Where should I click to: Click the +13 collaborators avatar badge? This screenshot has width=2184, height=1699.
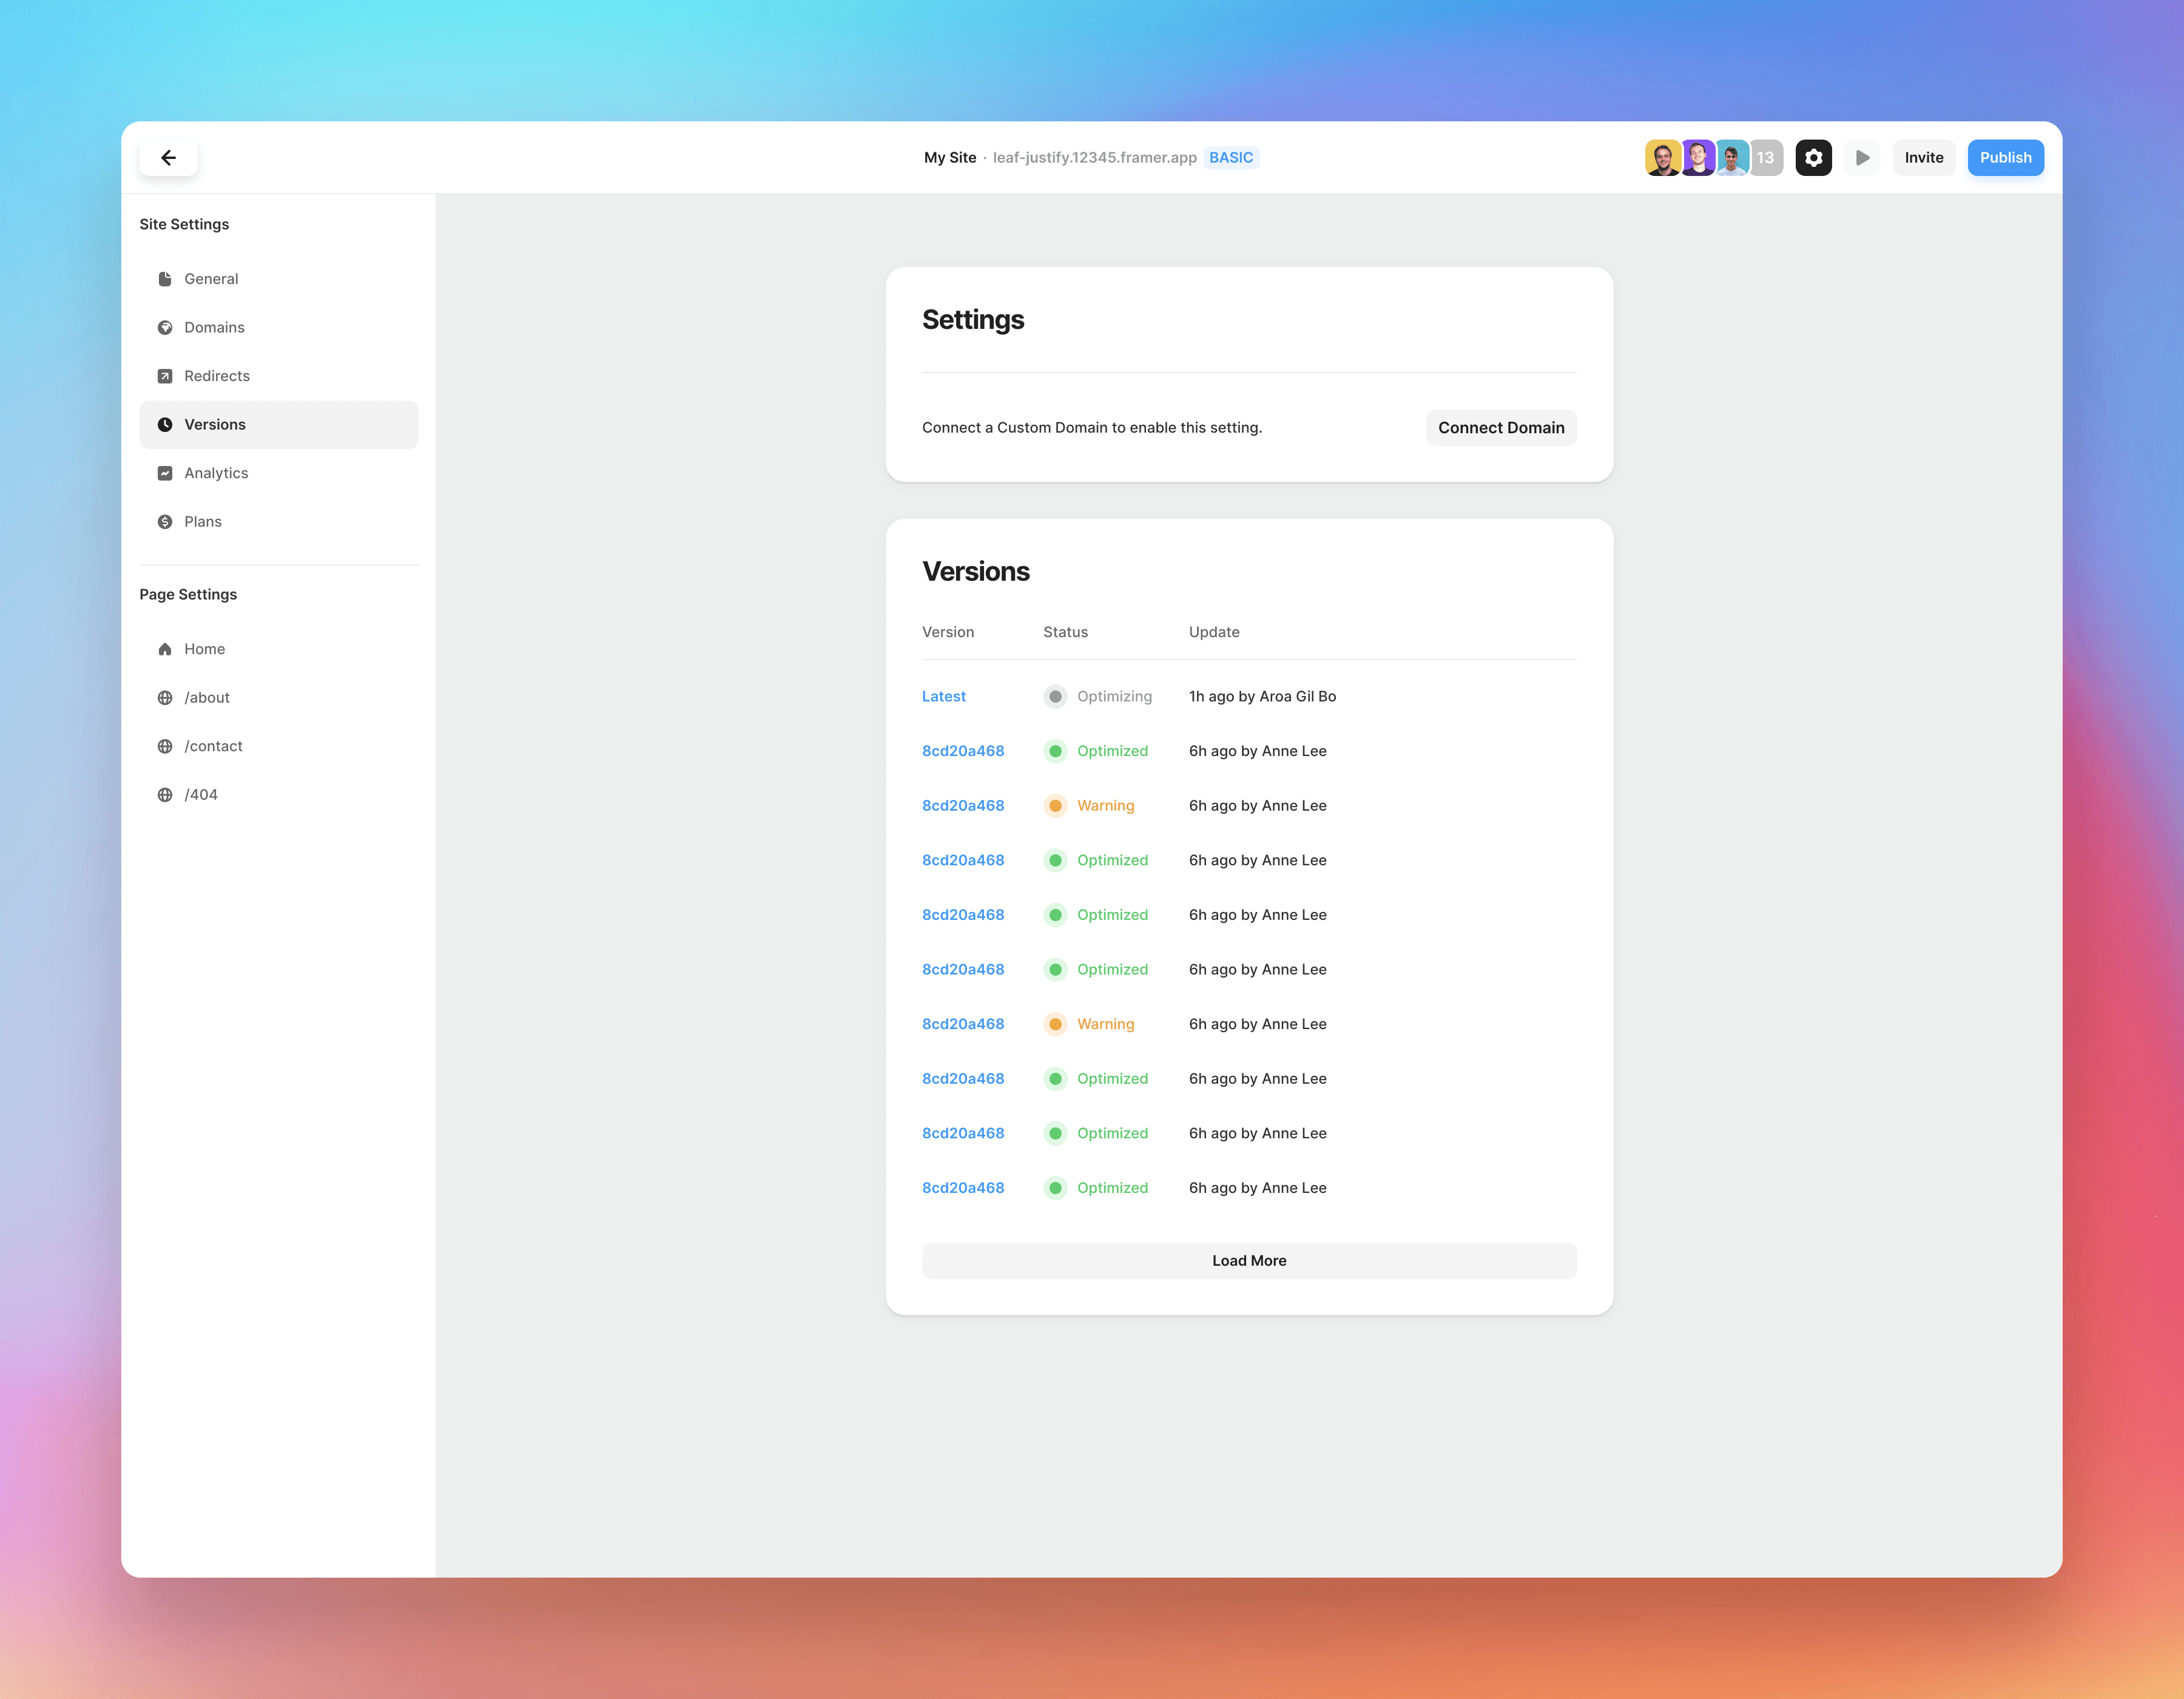1767,157
